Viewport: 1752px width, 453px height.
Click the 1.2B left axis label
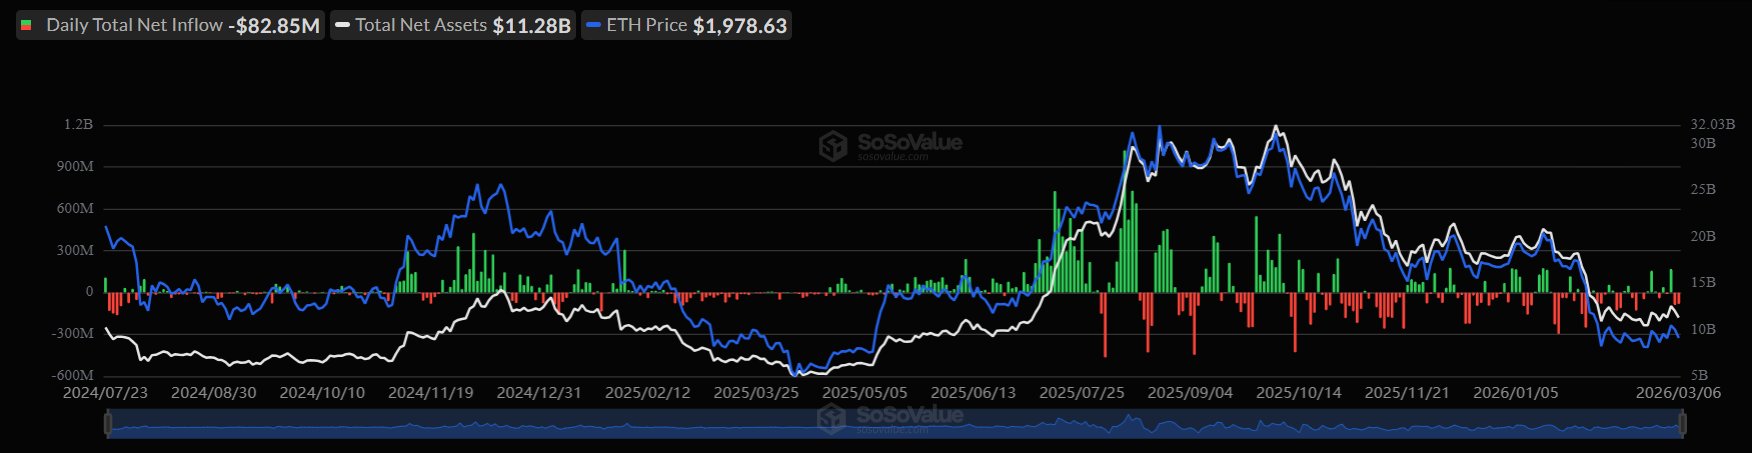pyautogui.click(x=79, y=125)
